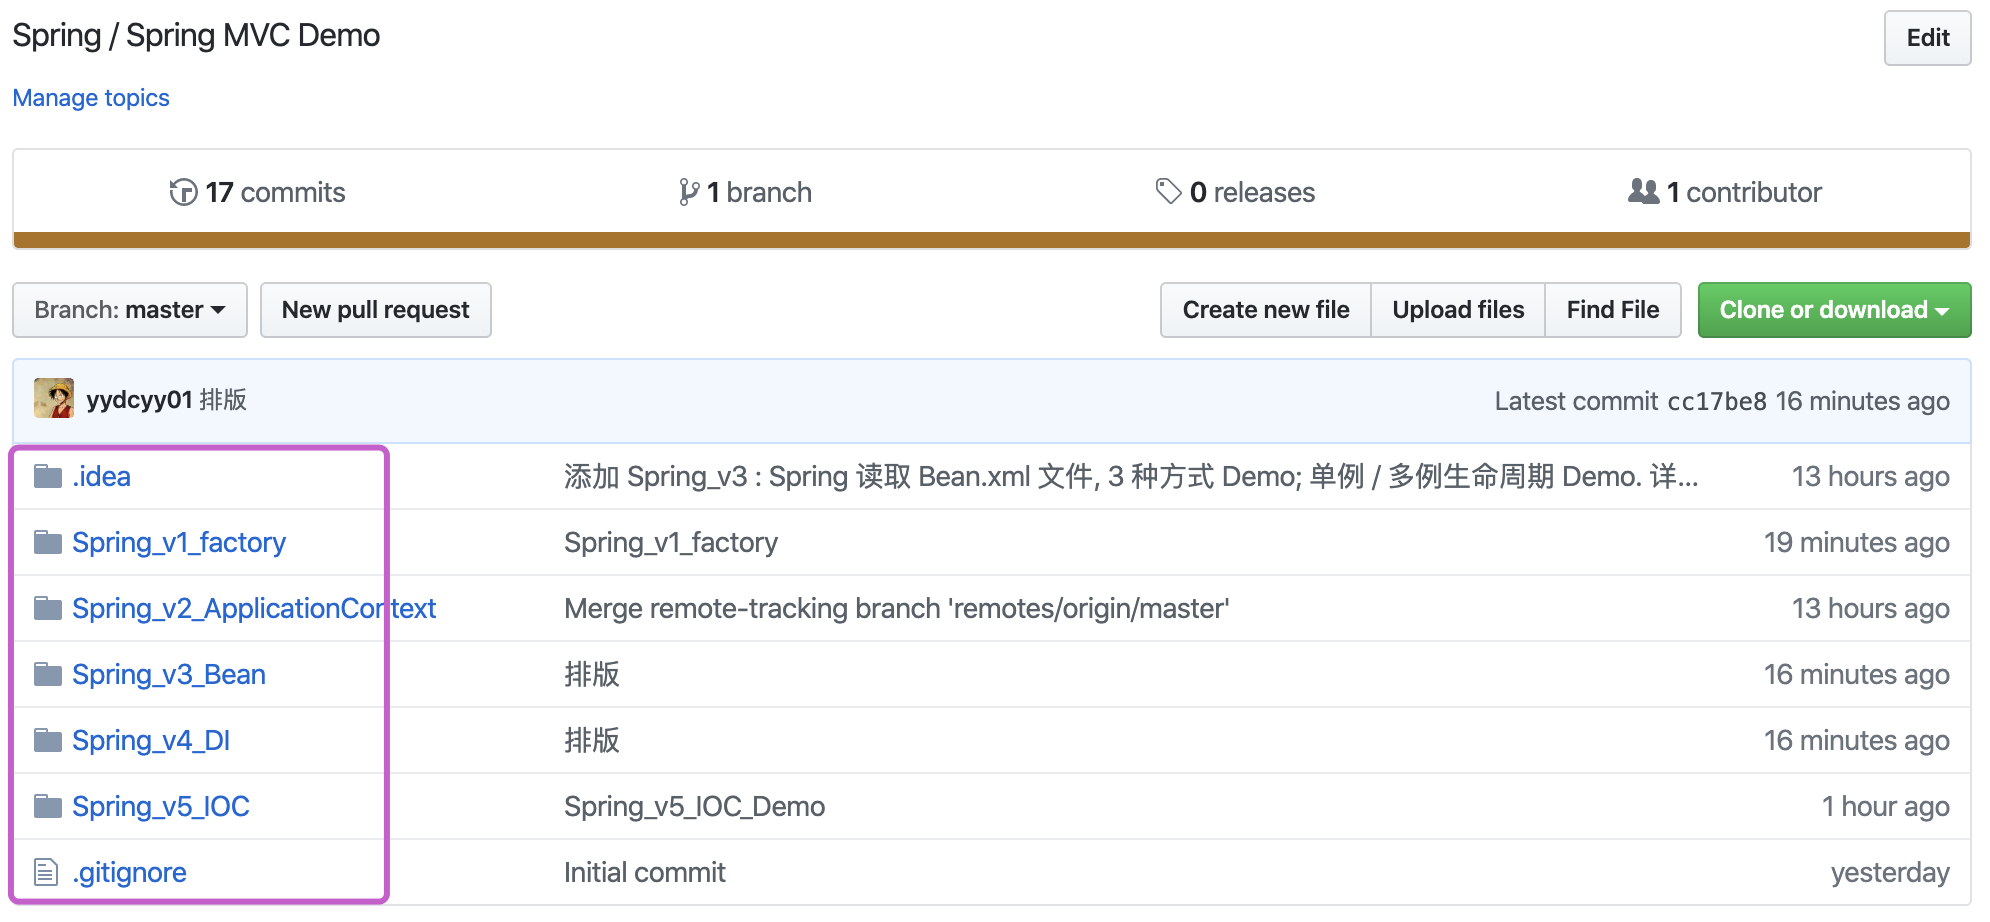Click the folder icon beside Spring_v1_factory

(x=47, y=541)
